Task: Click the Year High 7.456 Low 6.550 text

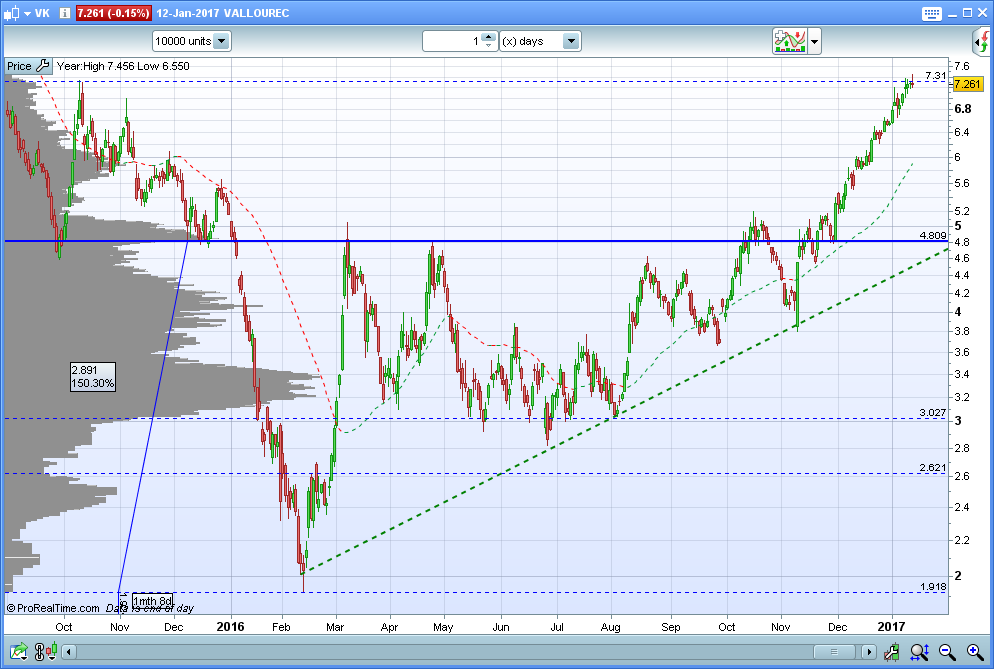Action: click(123, 66)
